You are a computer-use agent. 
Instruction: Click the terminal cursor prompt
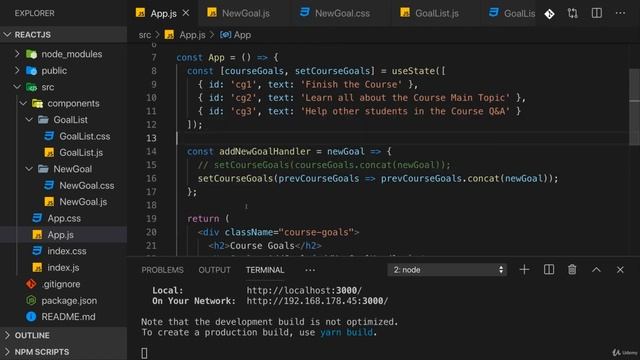point(144,353)
